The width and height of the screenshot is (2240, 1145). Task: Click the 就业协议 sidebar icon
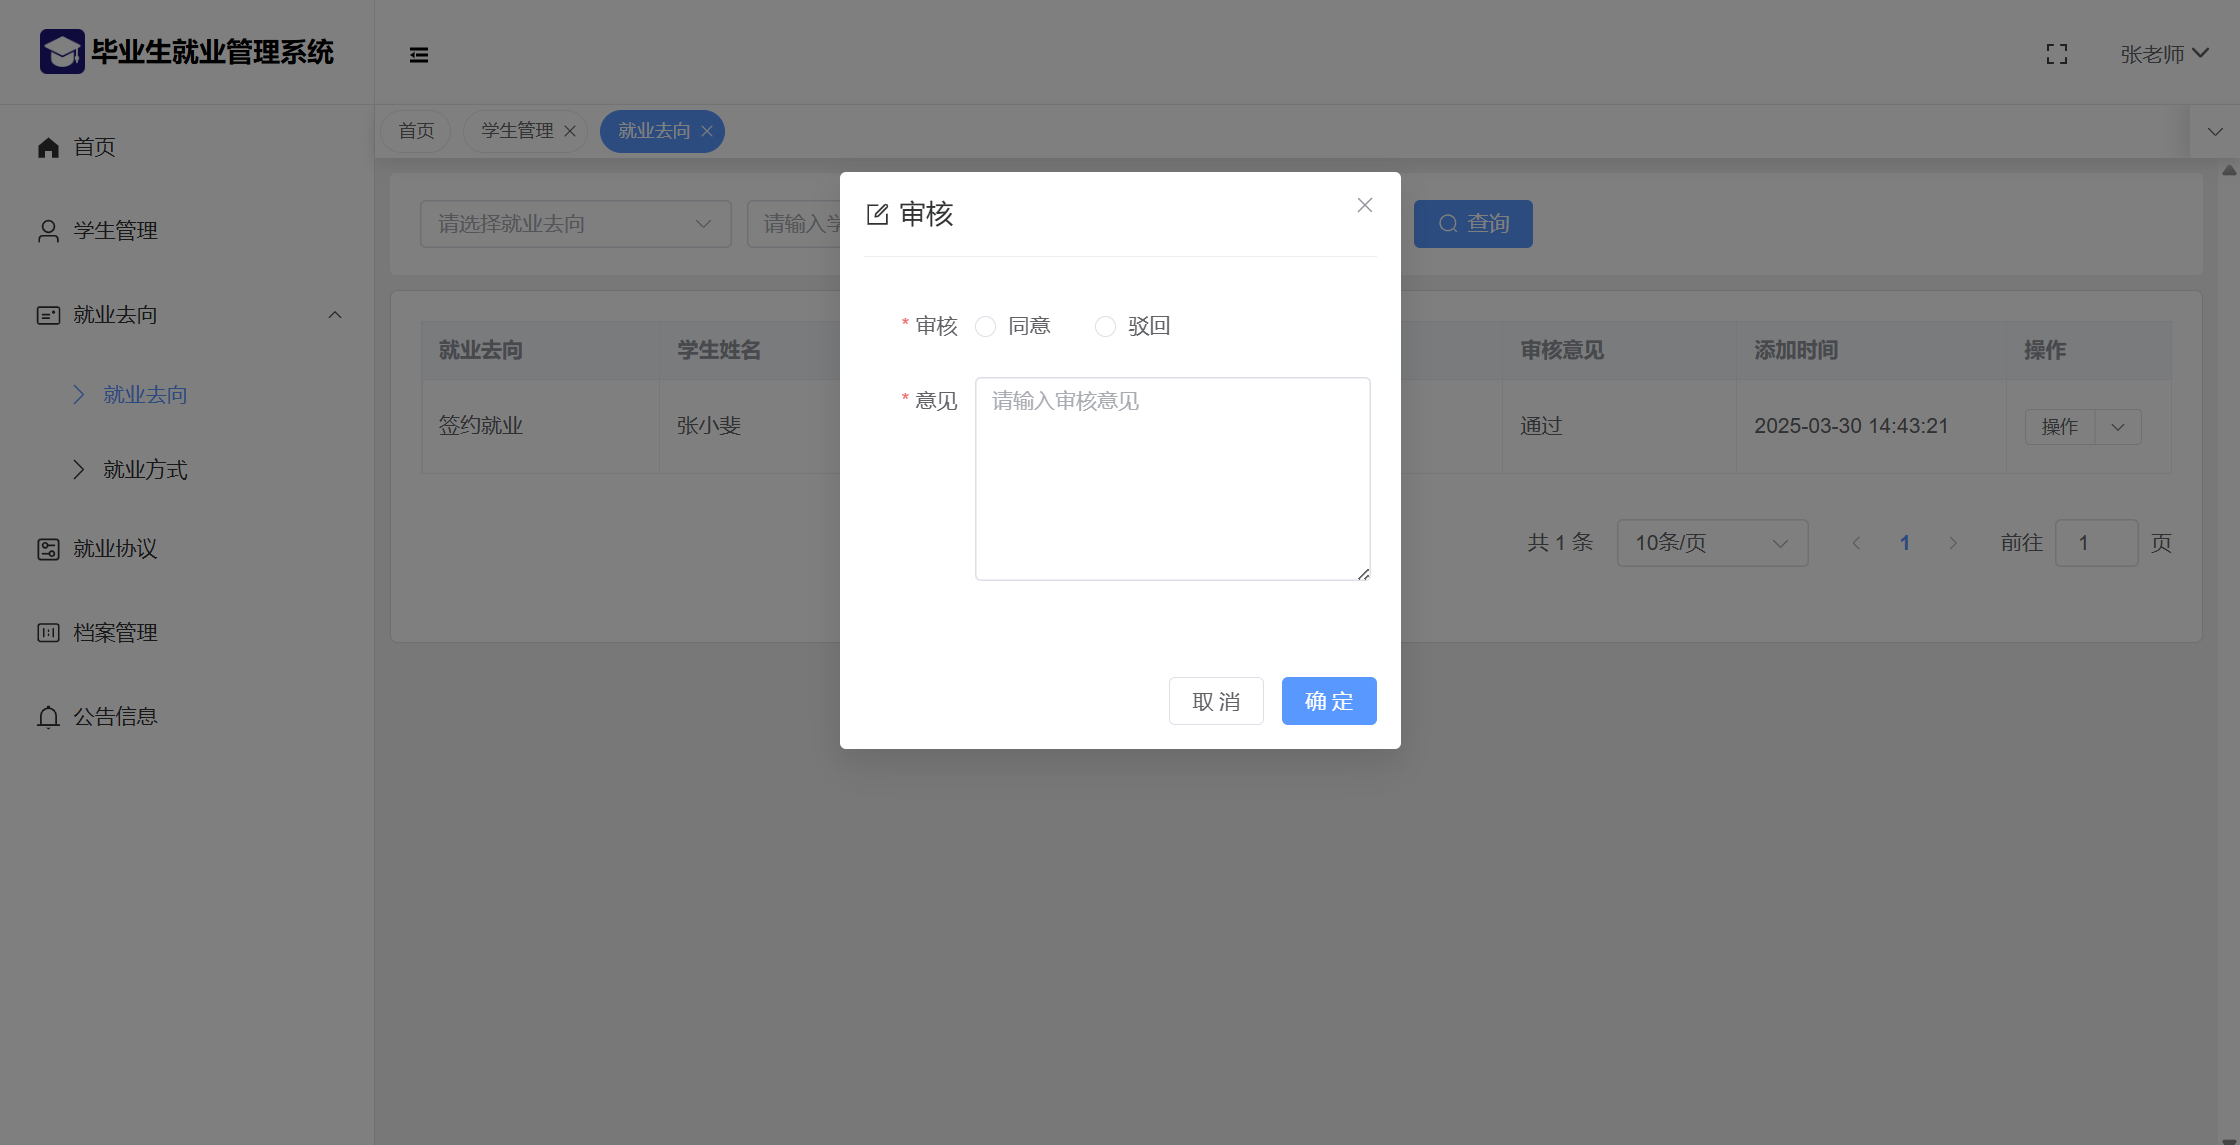tap(48, 549)
